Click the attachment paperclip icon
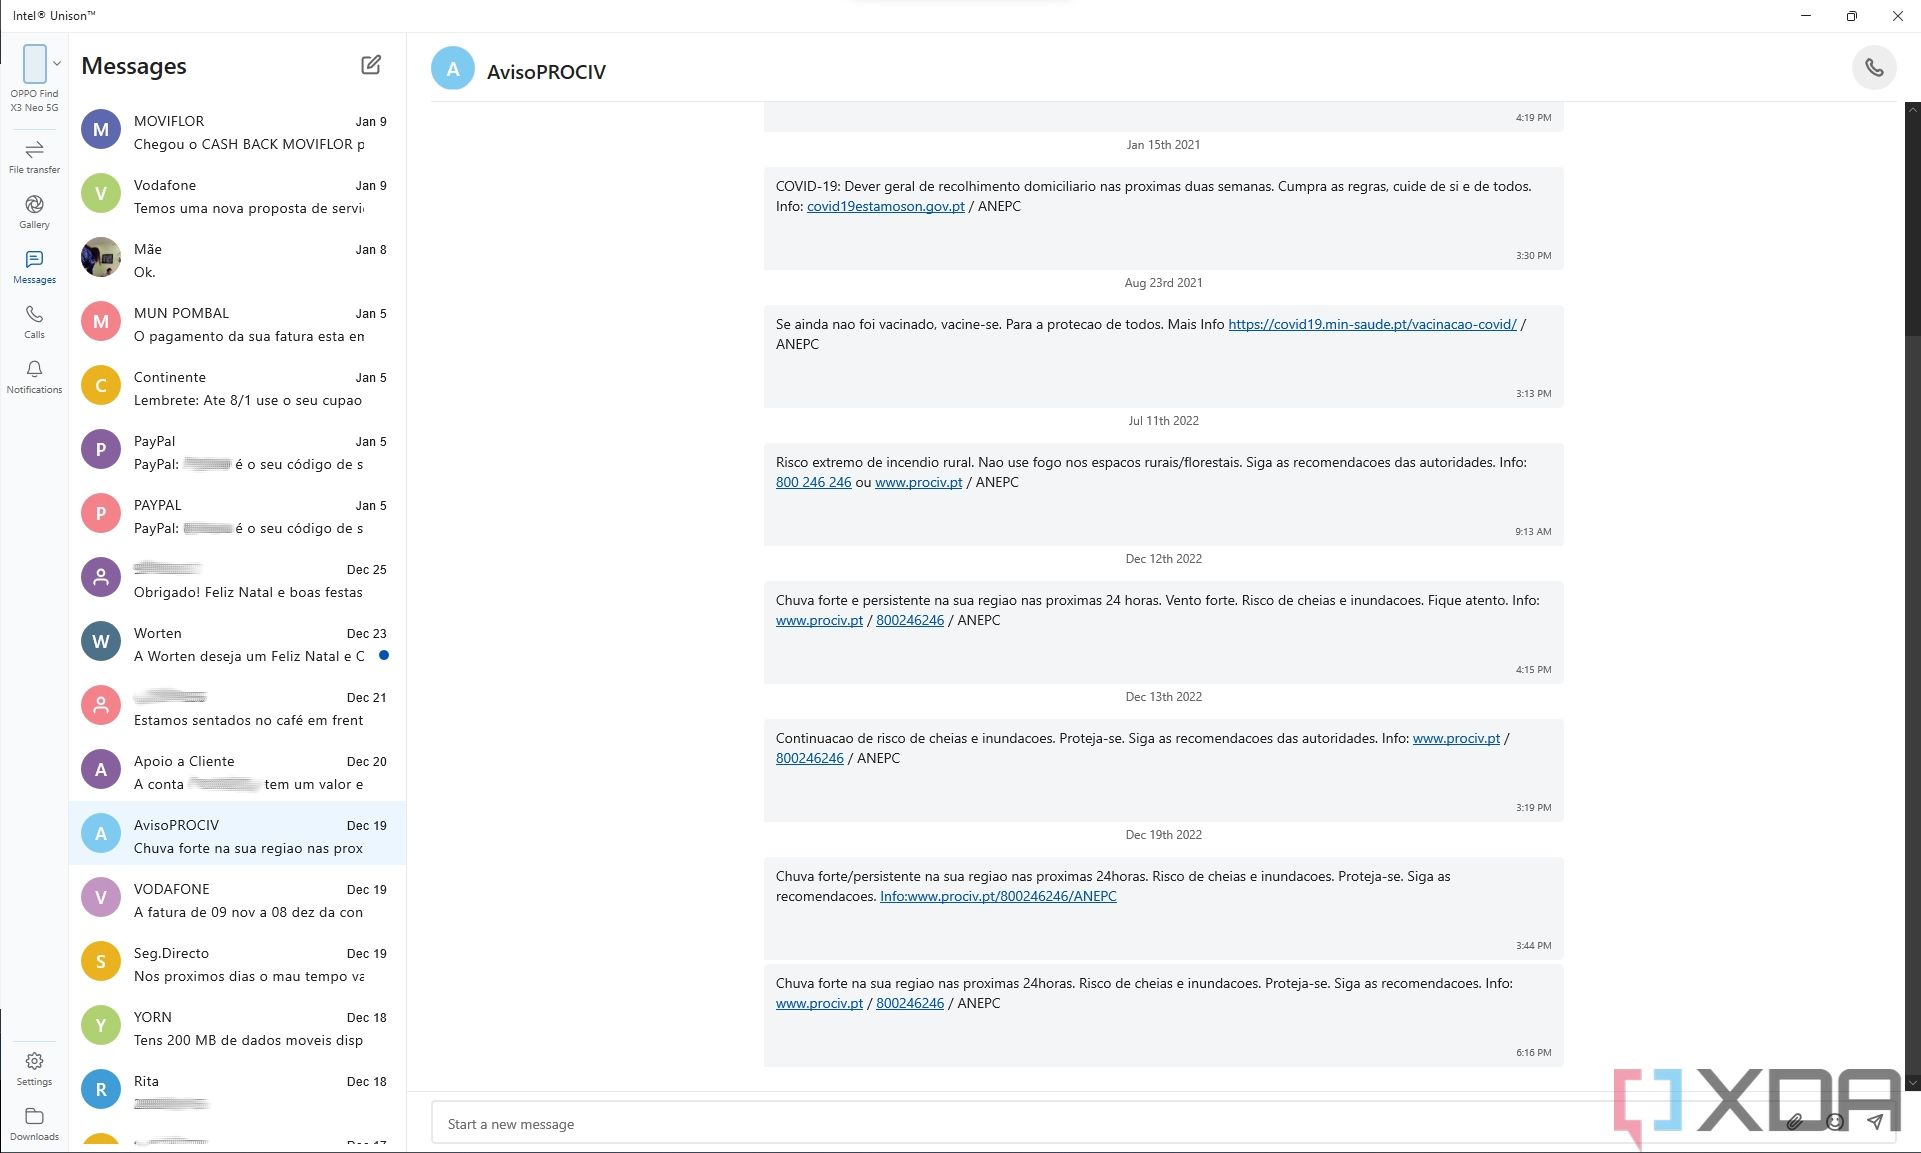Viewport: 1921px width, 1153px height. [x=1795, y=1122]
